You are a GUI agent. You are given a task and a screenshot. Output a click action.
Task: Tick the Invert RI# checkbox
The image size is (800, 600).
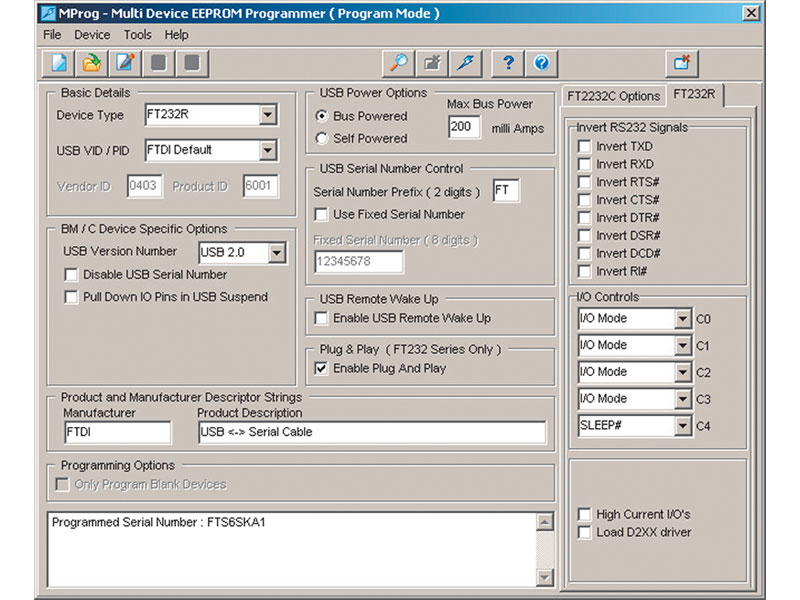tap(584, 271)
